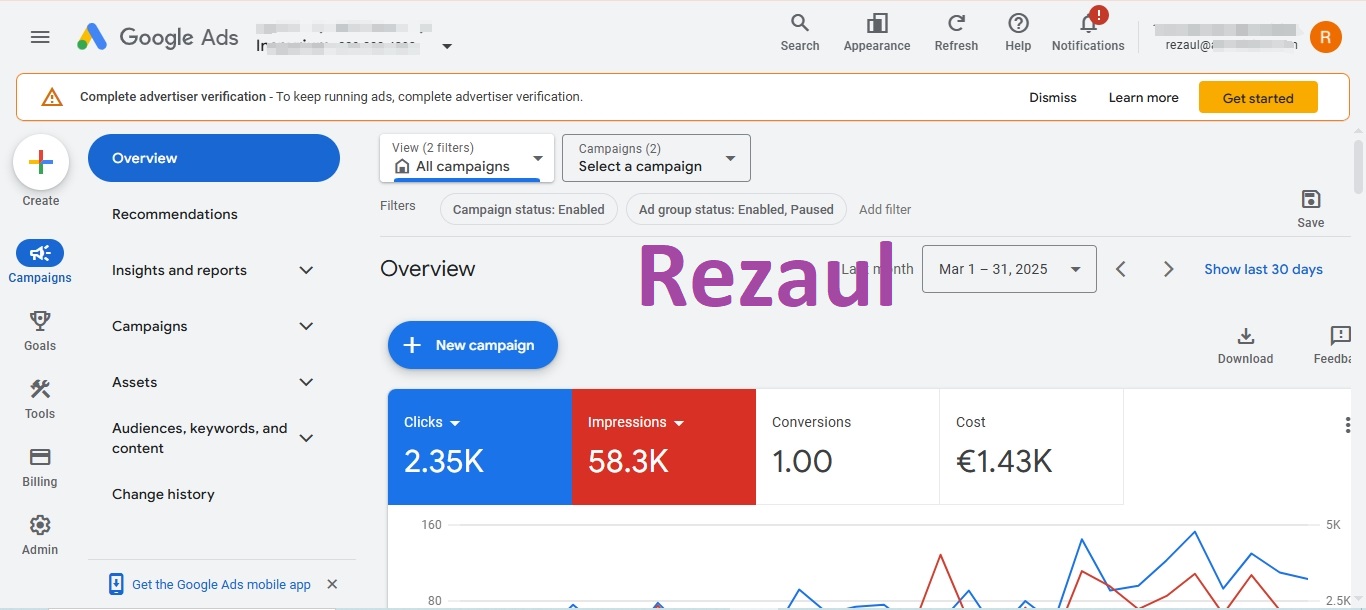Open the Search tool

pos(800,32)
